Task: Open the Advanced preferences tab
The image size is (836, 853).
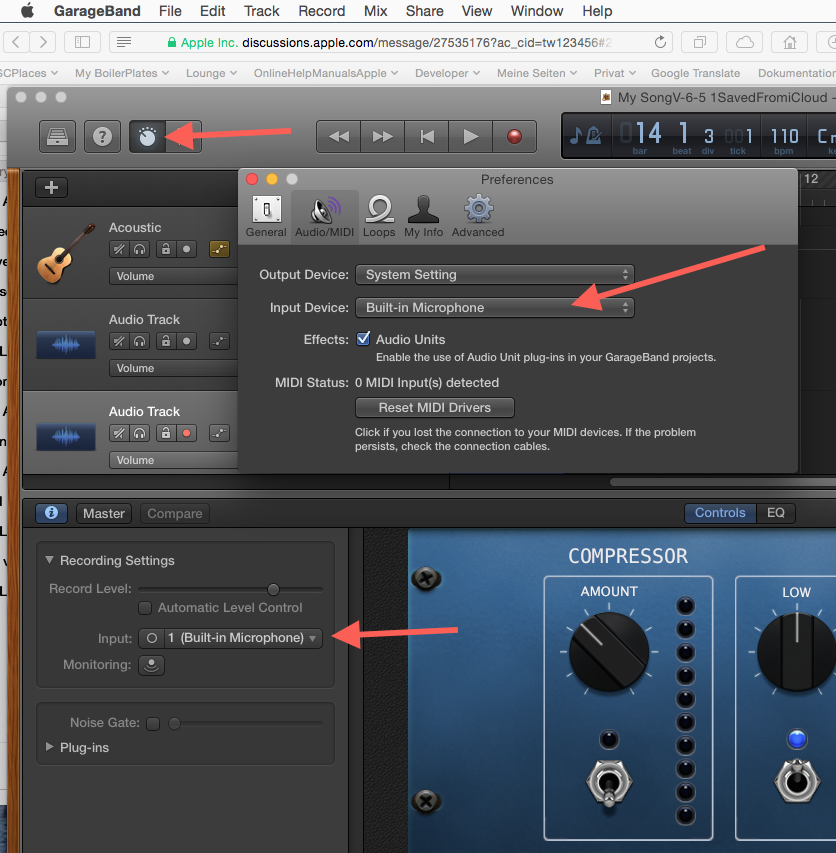Action: (x=478, y=217)
